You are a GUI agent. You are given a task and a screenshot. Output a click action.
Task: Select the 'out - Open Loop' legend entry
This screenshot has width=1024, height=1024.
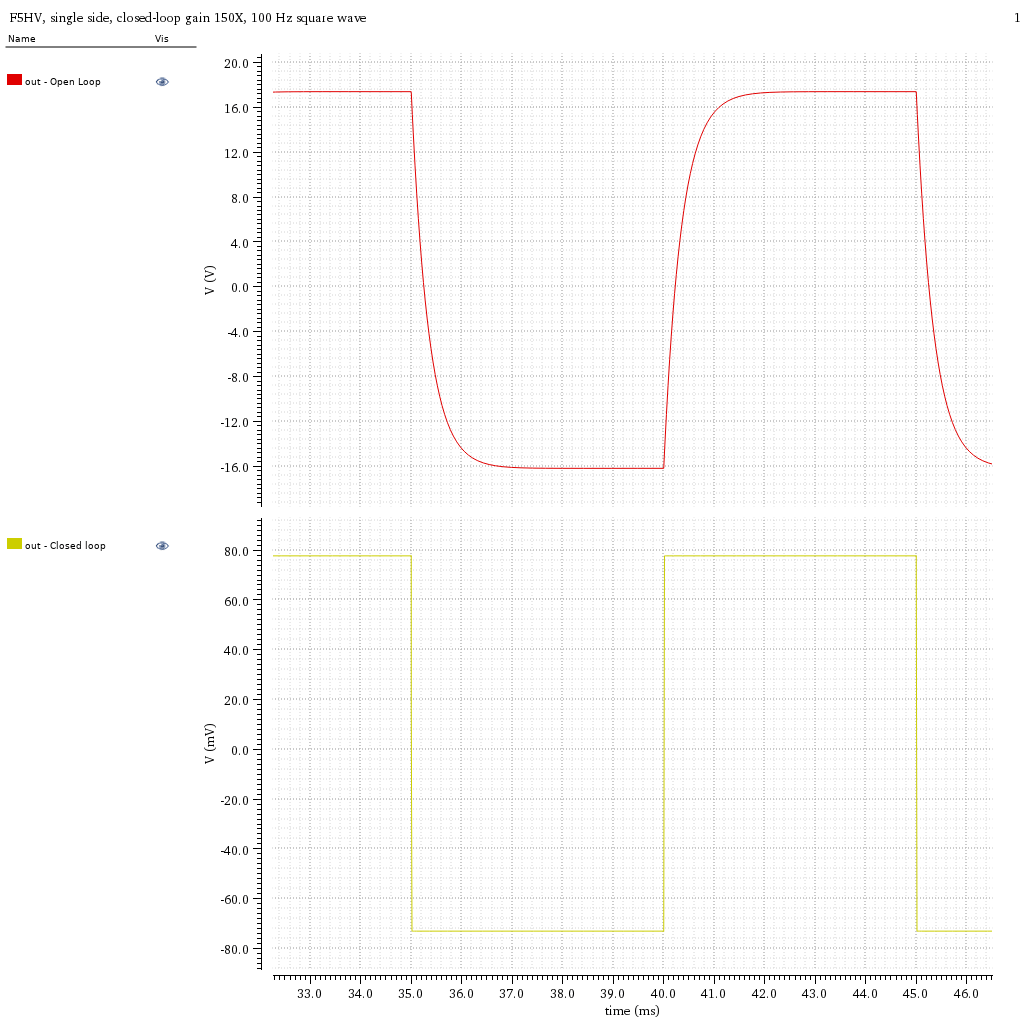click(x=63, y=82)
